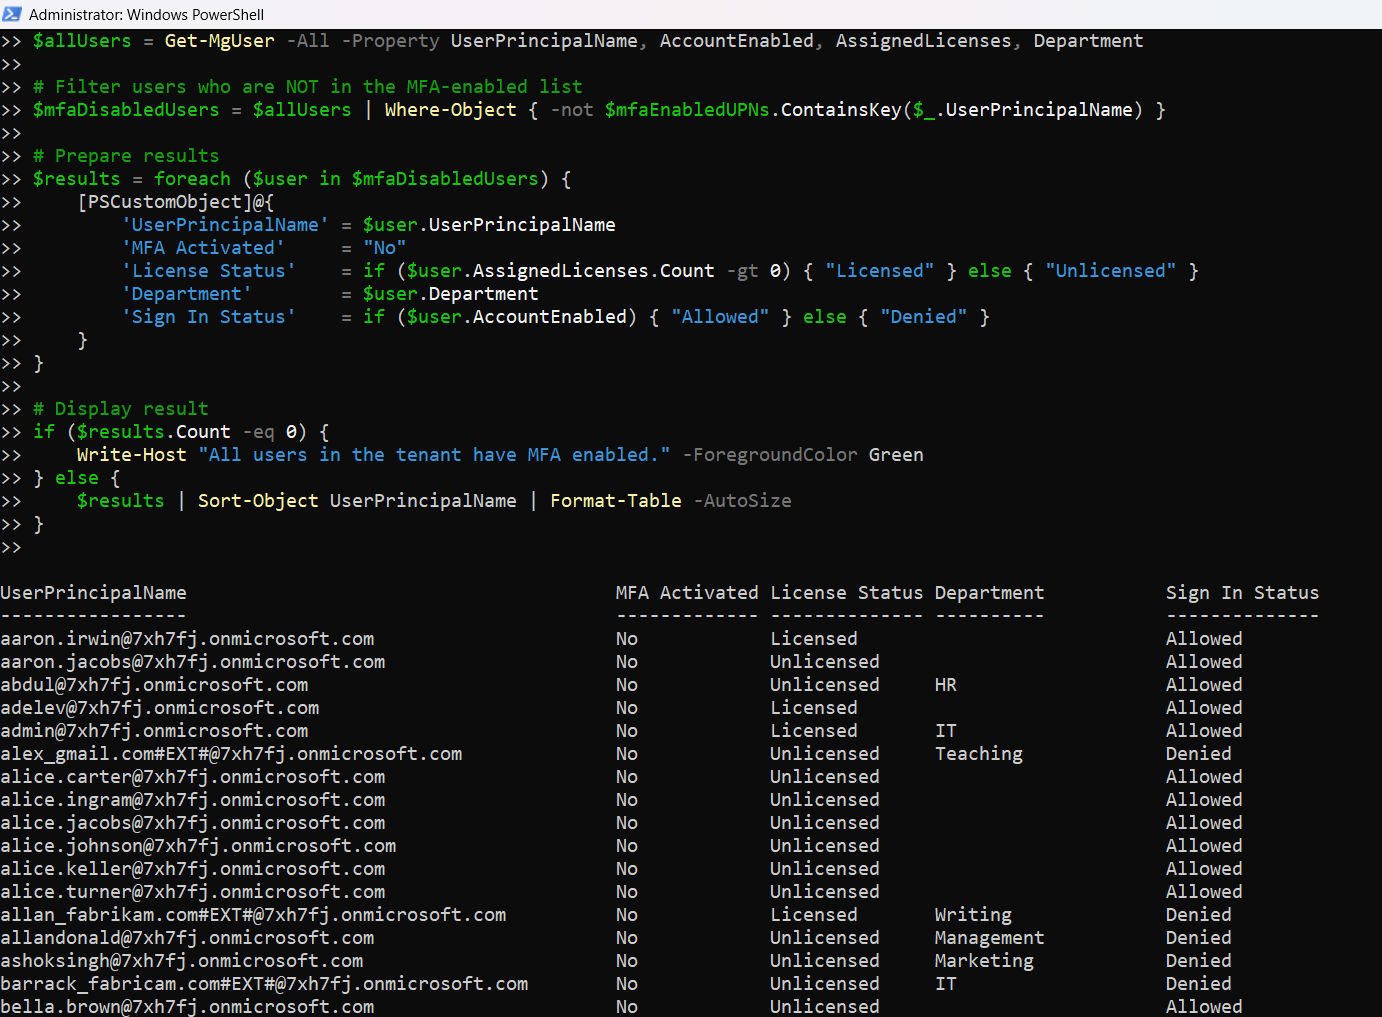Click the Teaching department value

[x=978, y=754]
